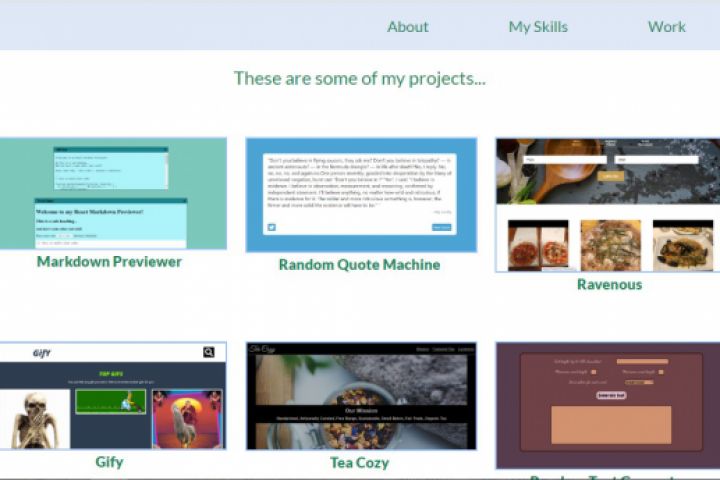Click the Gify logo in preview
720x480 pixels.
pyautogui.click(x=42, y=353)
